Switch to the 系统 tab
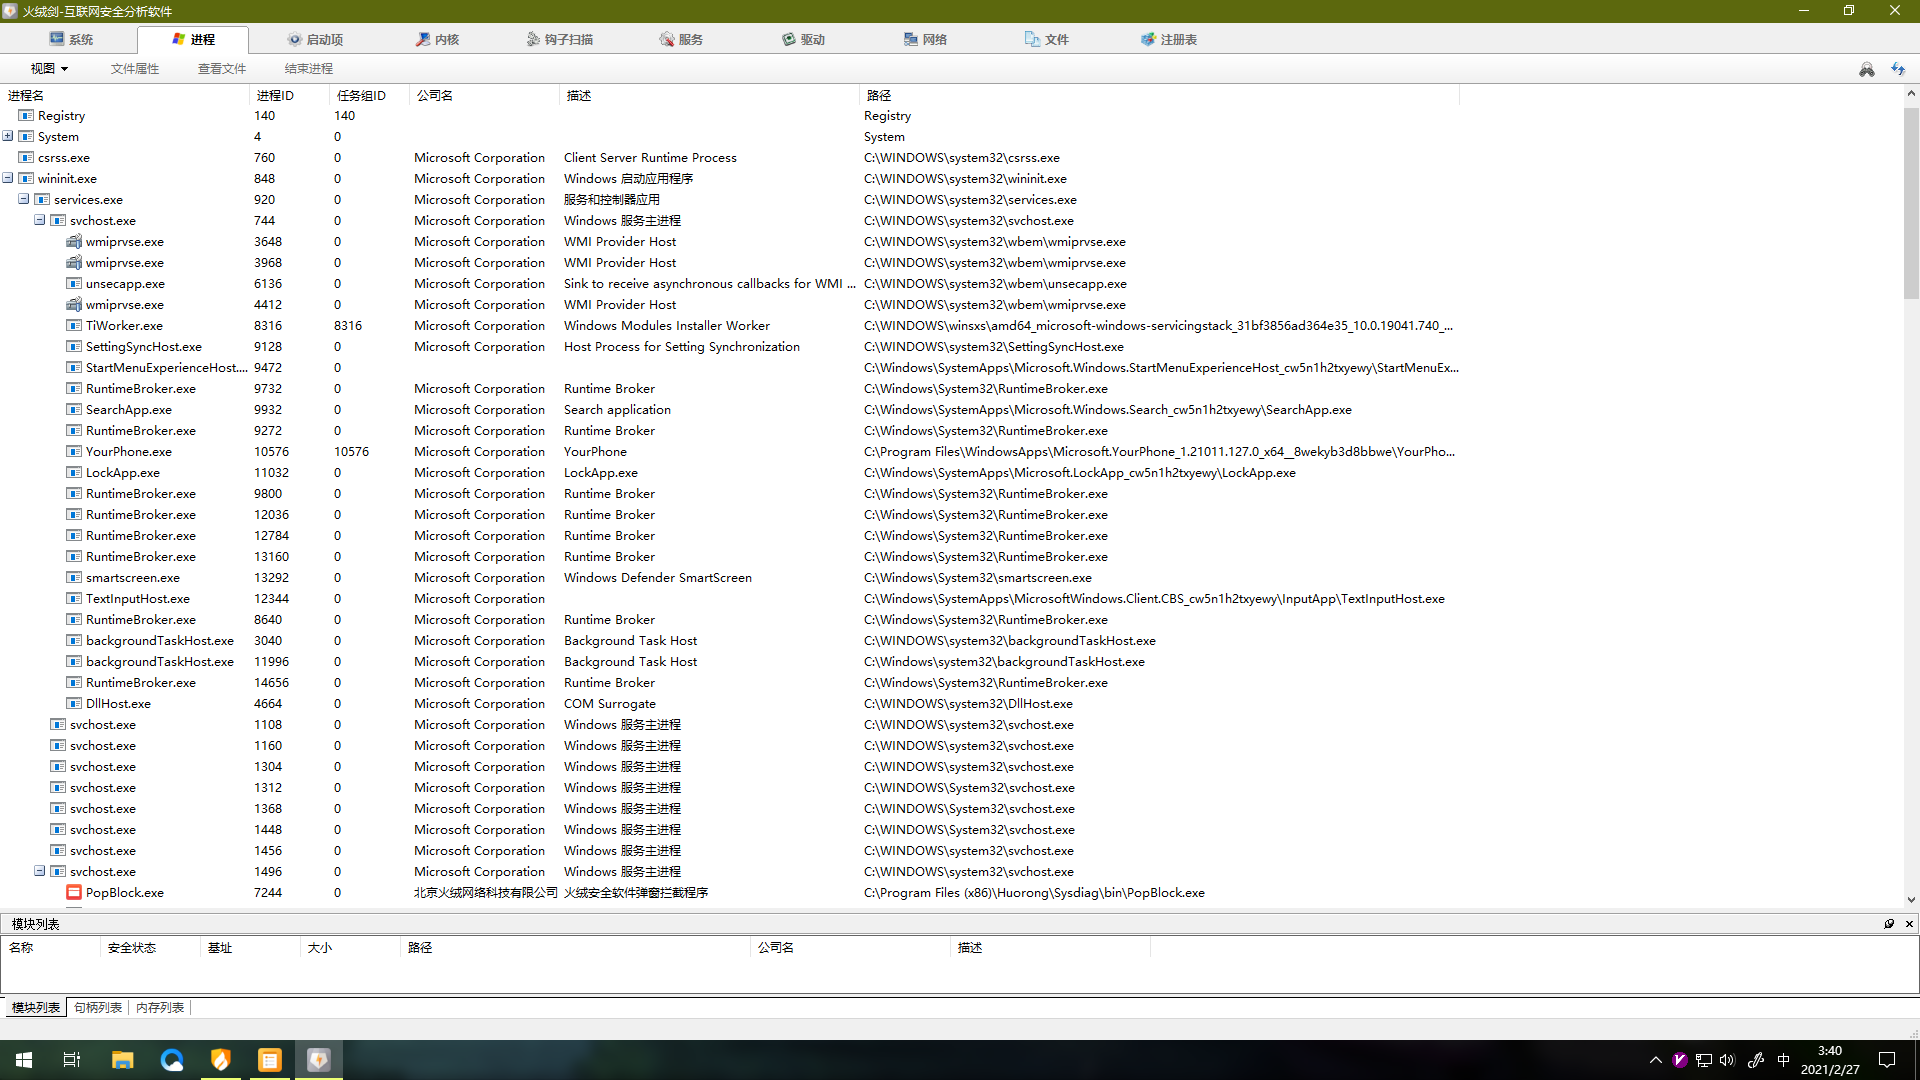This screenshot has height=1080, width=1920. coord(71,39)
